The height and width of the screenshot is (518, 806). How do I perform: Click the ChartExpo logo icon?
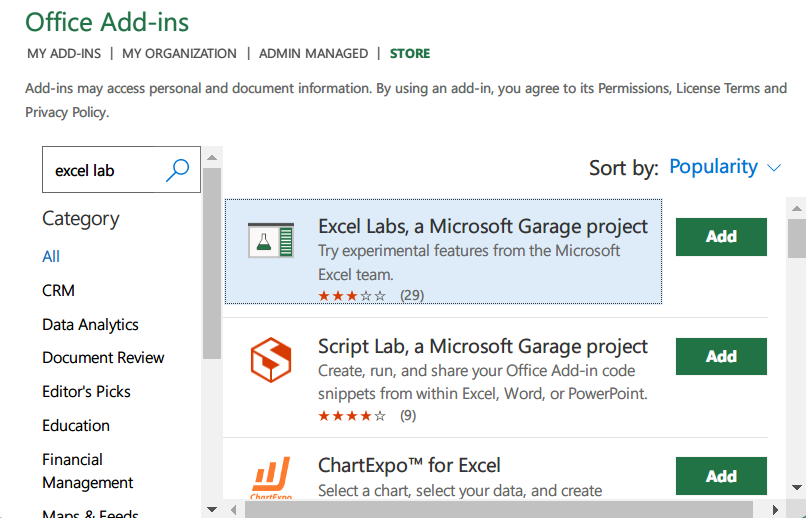click(x=271, y=478)
